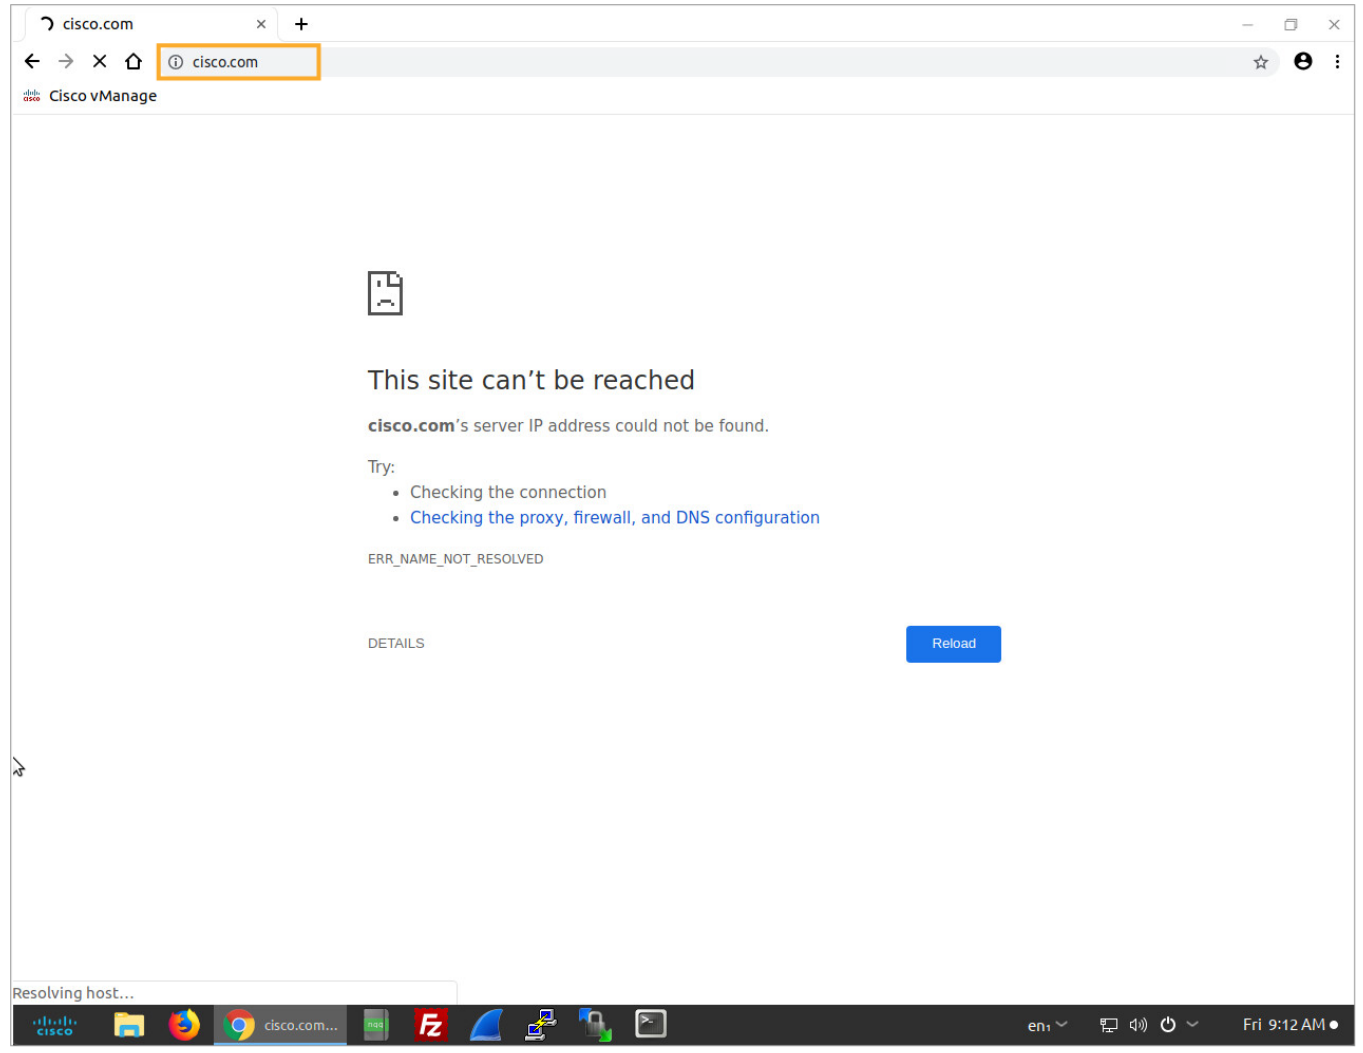Open the terminal from the taskbar

(650, 1024)
